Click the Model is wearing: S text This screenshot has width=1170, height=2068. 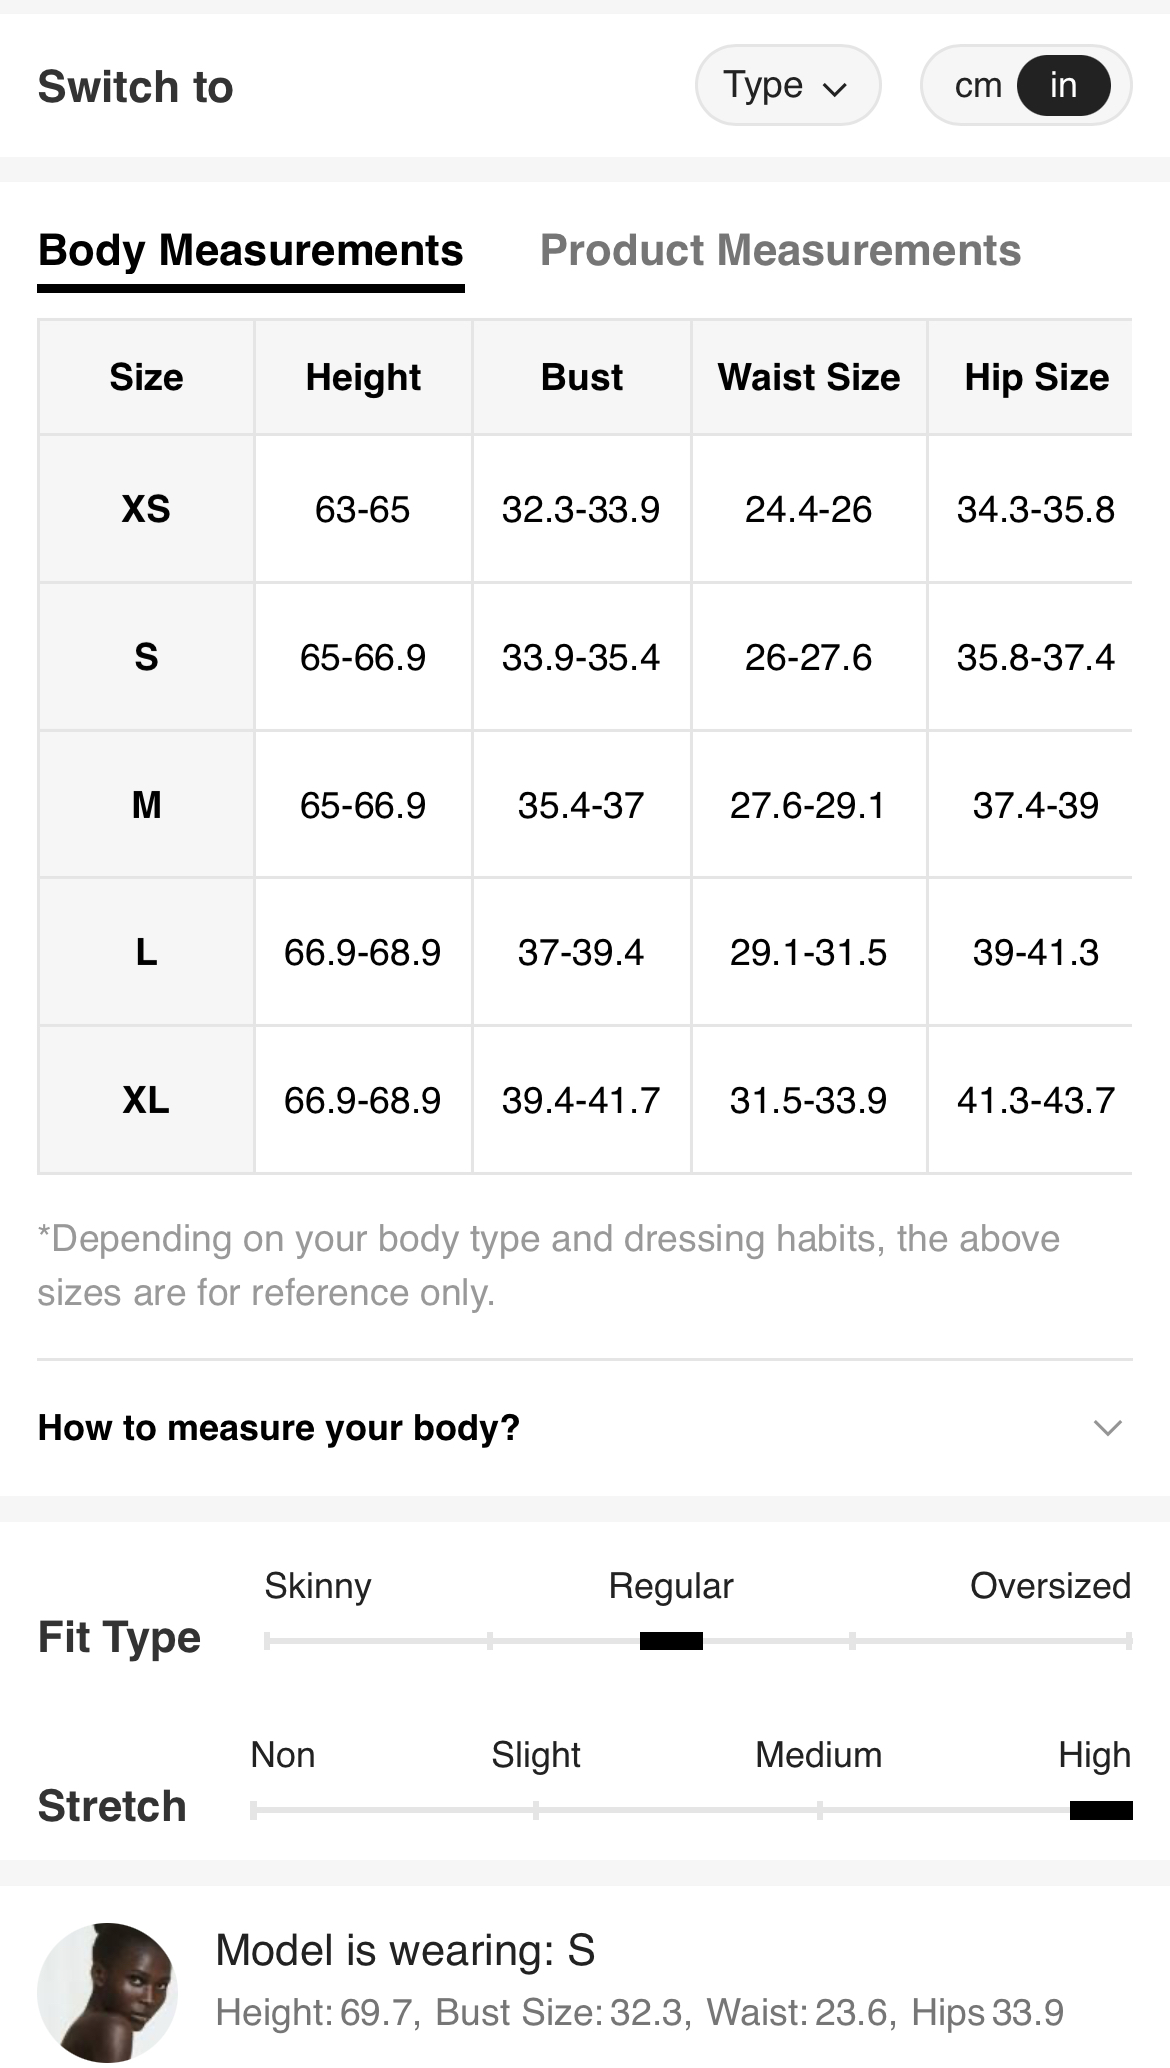pyautogui.click(x=405, y=1950)
